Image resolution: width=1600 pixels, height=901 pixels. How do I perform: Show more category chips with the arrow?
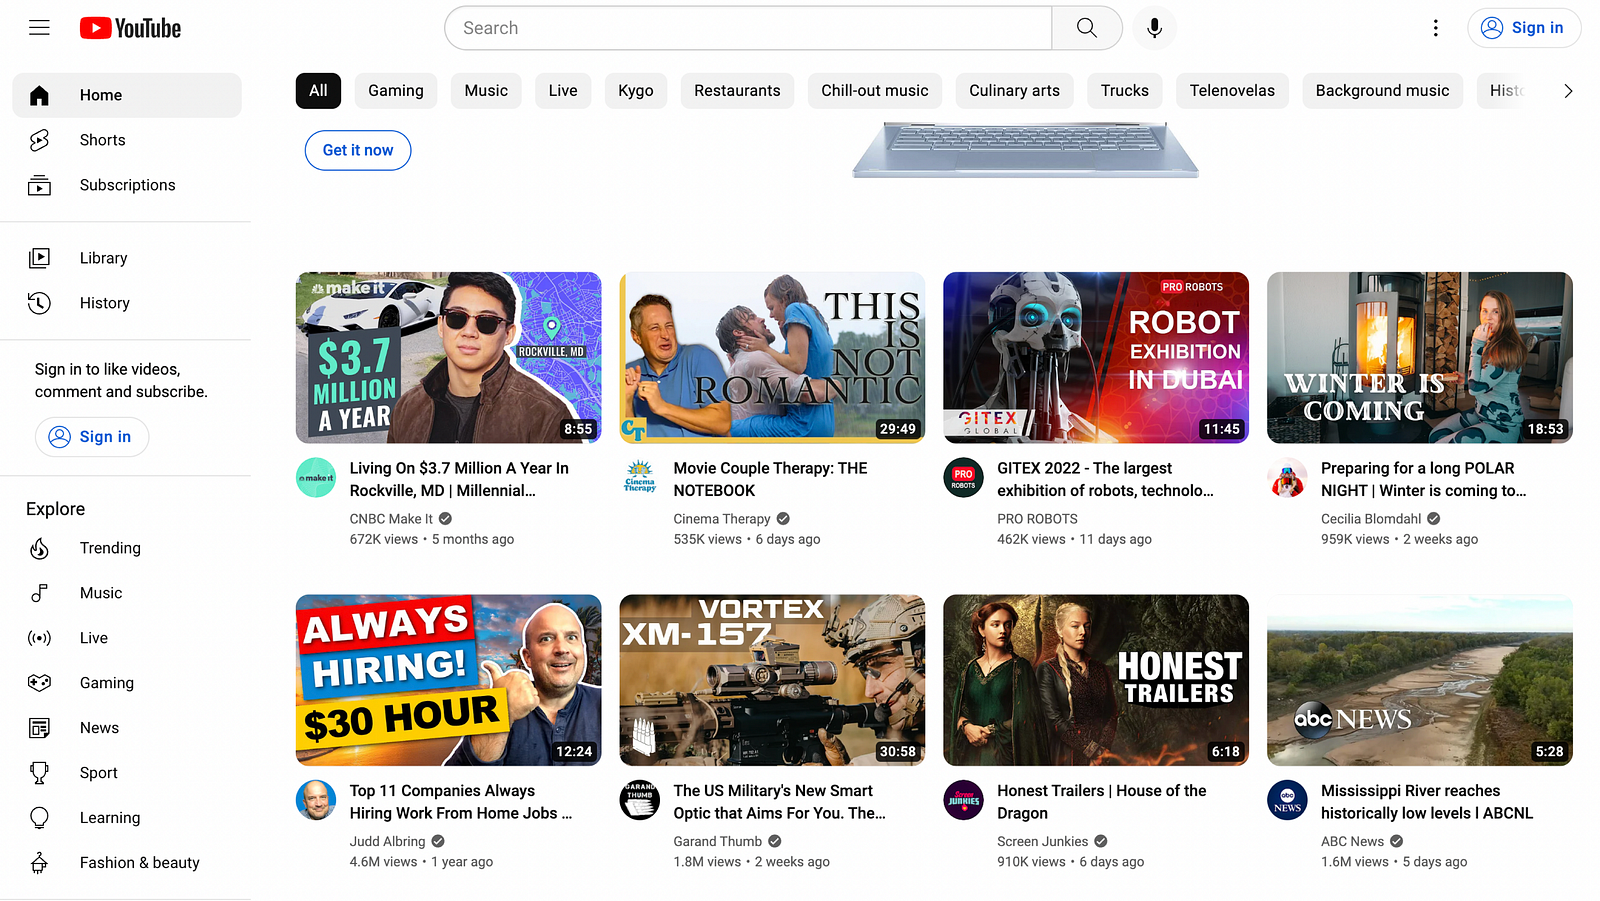pos(1568,91)
